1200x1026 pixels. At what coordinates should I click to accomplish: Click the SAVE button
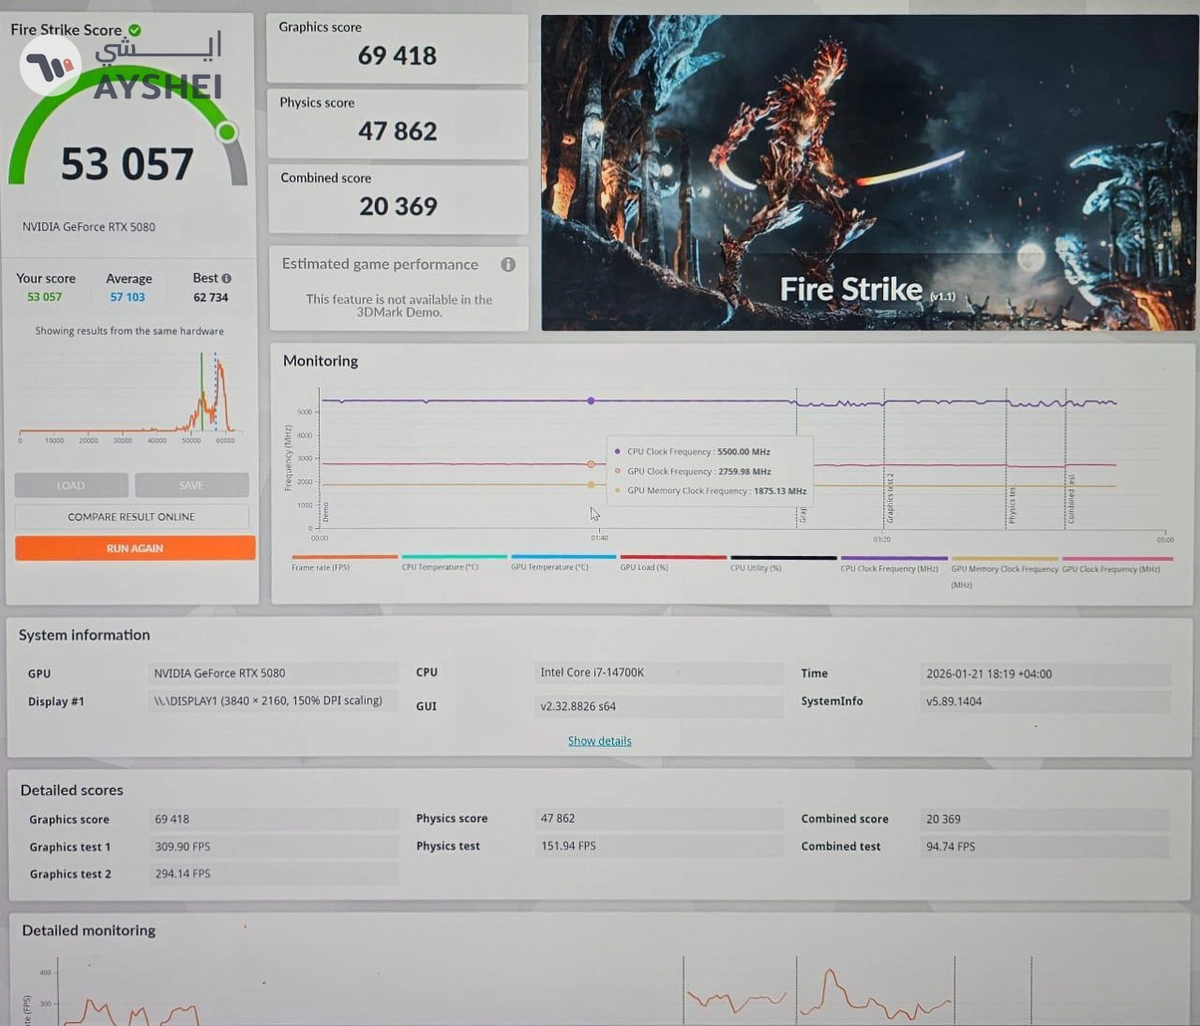(191, 485)
